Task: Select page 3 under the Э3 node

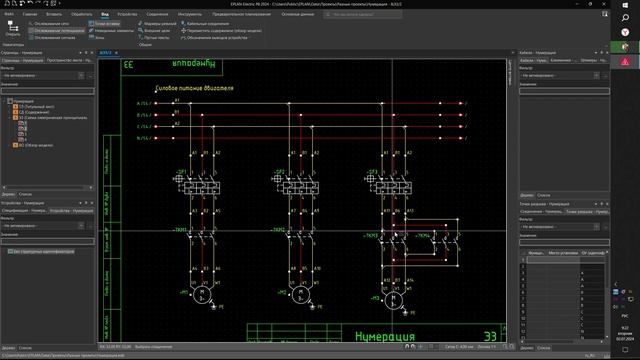Action: point(23,134)
